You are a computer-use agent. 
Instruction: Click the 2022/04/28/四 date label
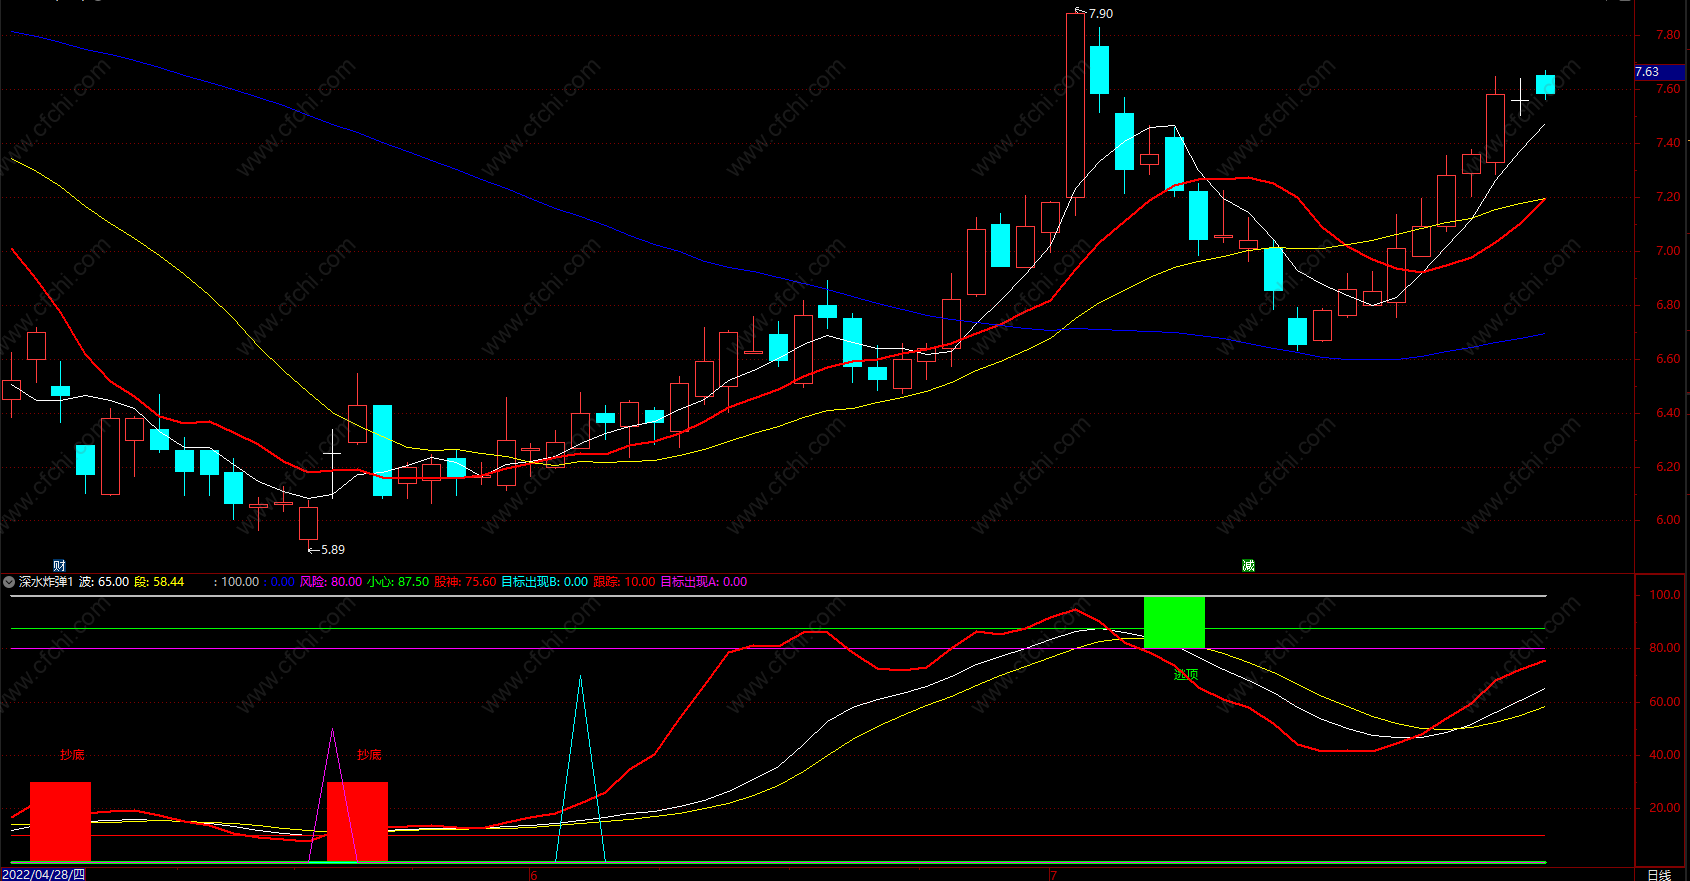pos(44,875)
